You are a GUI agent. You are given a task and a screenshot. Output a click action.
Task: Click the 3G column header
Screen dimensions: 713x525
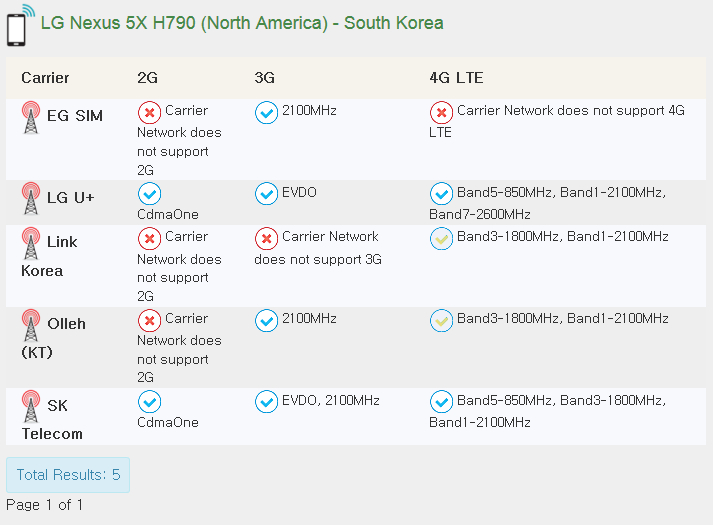[x=264, y=78]
